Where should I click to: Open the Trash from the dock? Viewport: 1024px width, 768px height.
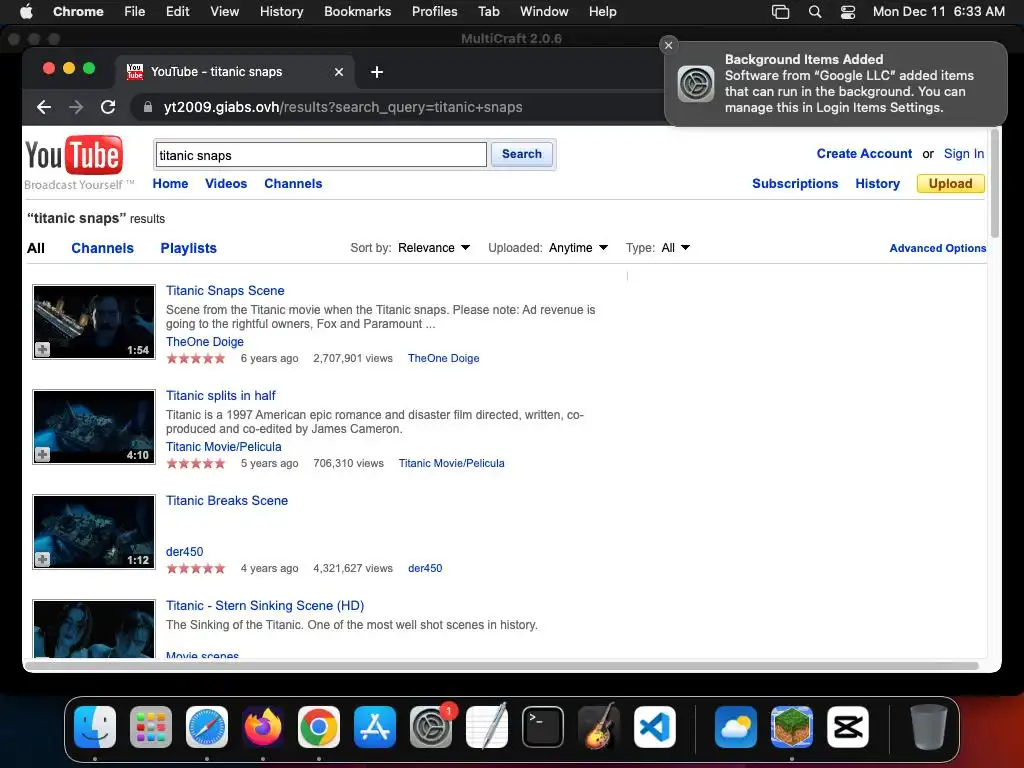(929, 727)
